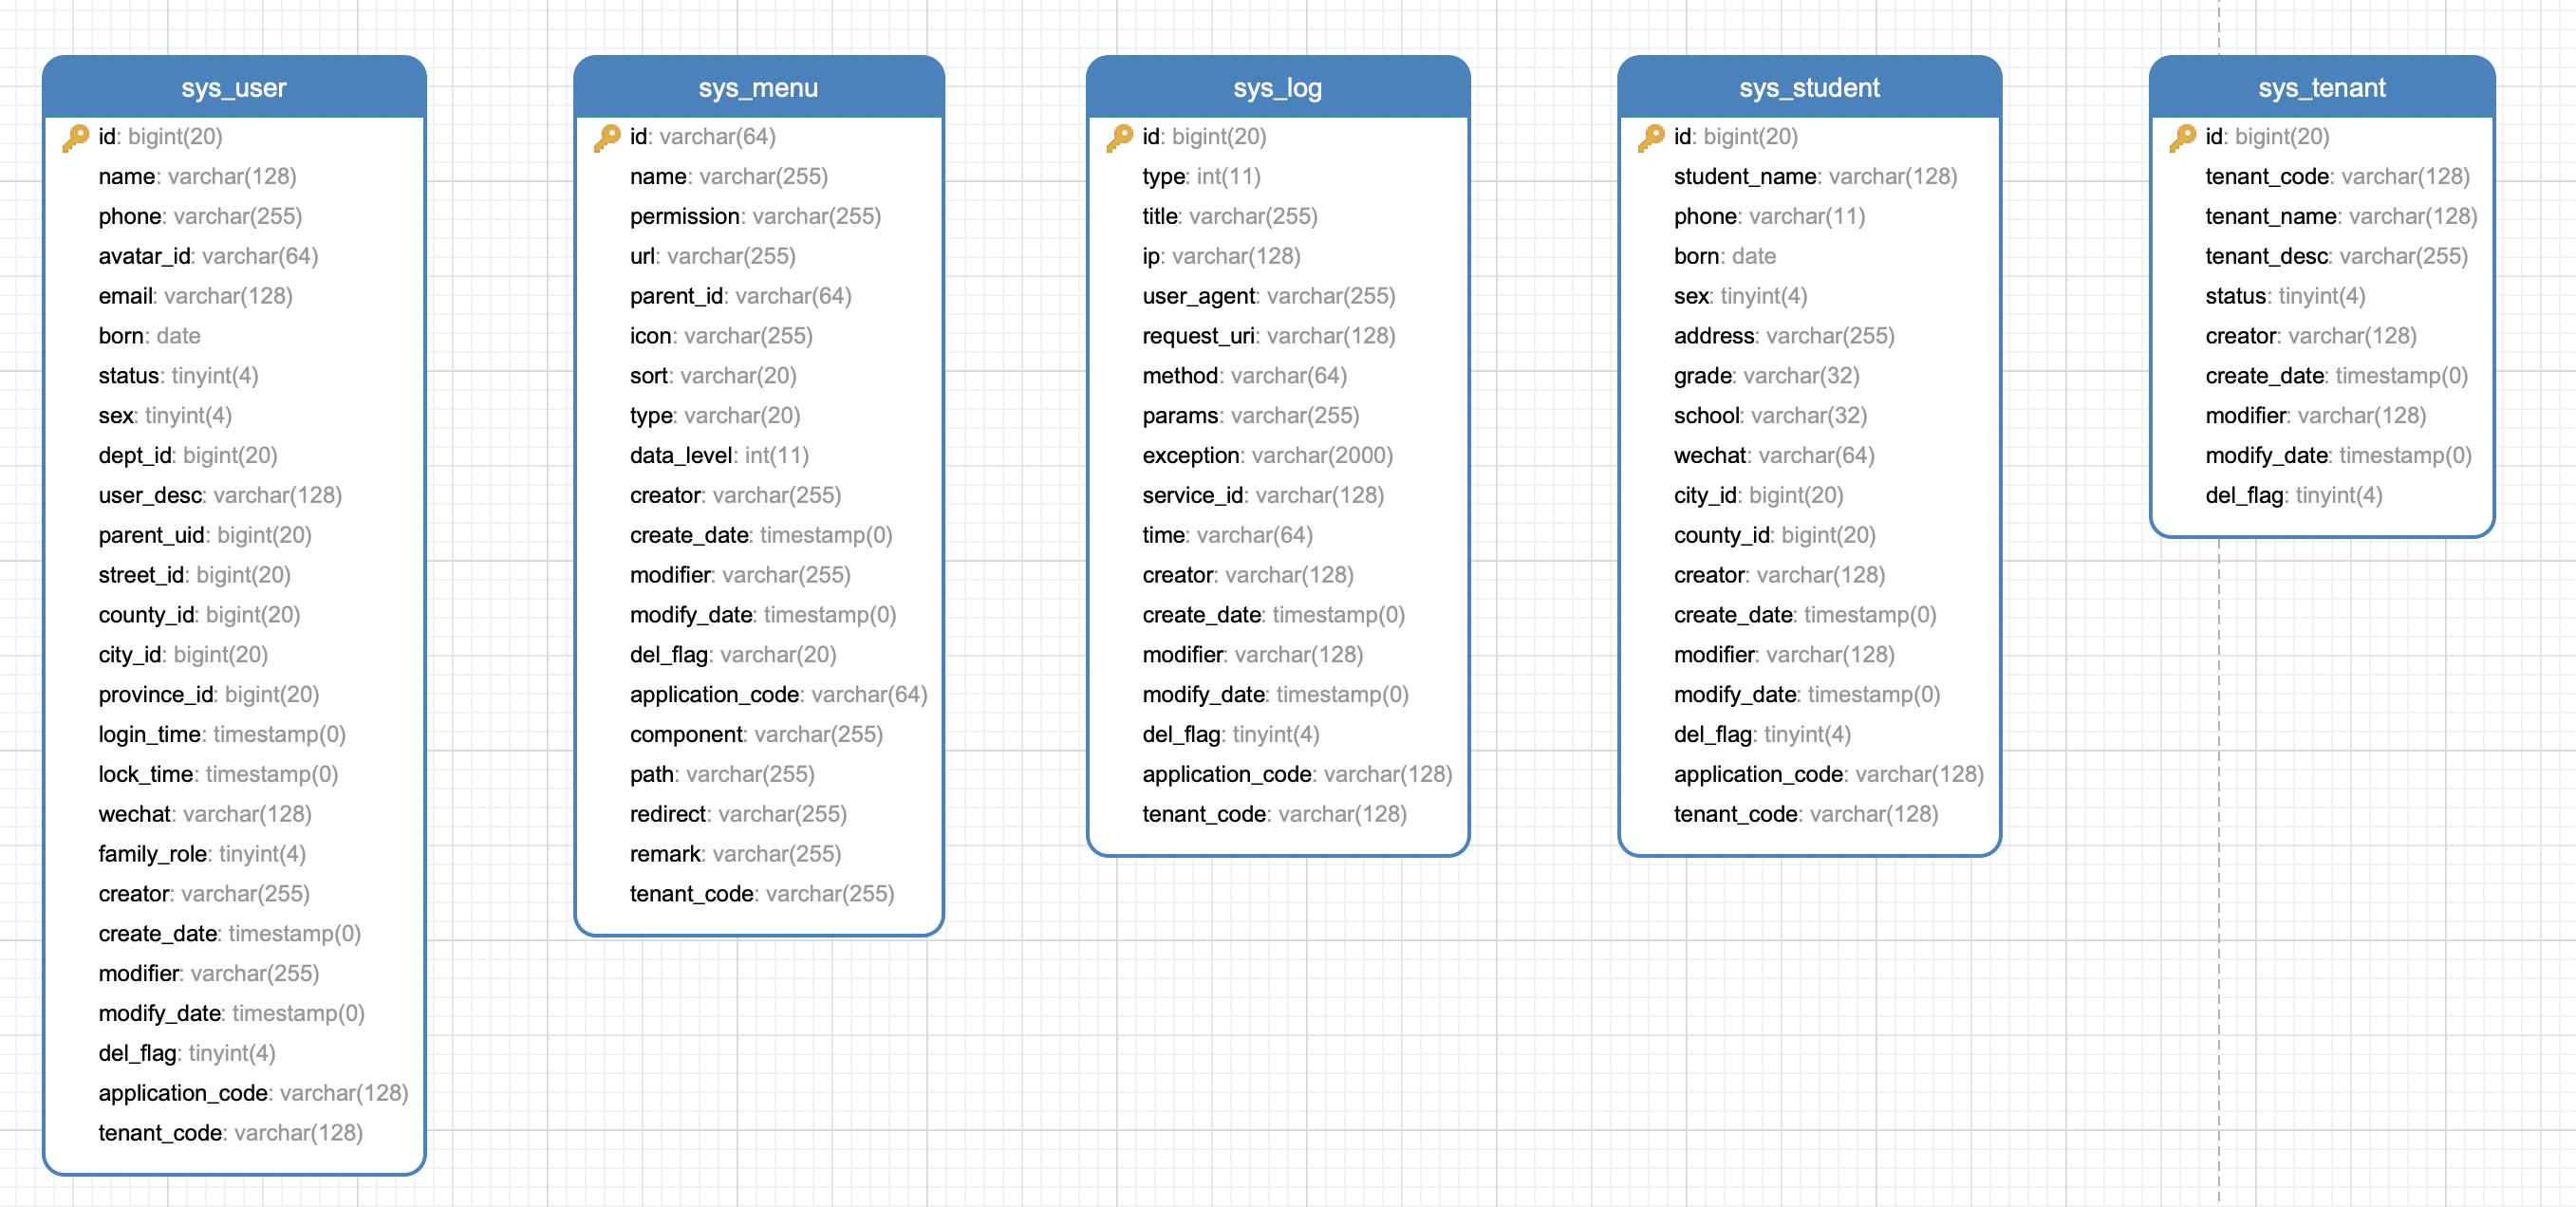Click time: varchar(64) row
The width and height of the screenshot is (2576, 1207).
pos(1228,535)
